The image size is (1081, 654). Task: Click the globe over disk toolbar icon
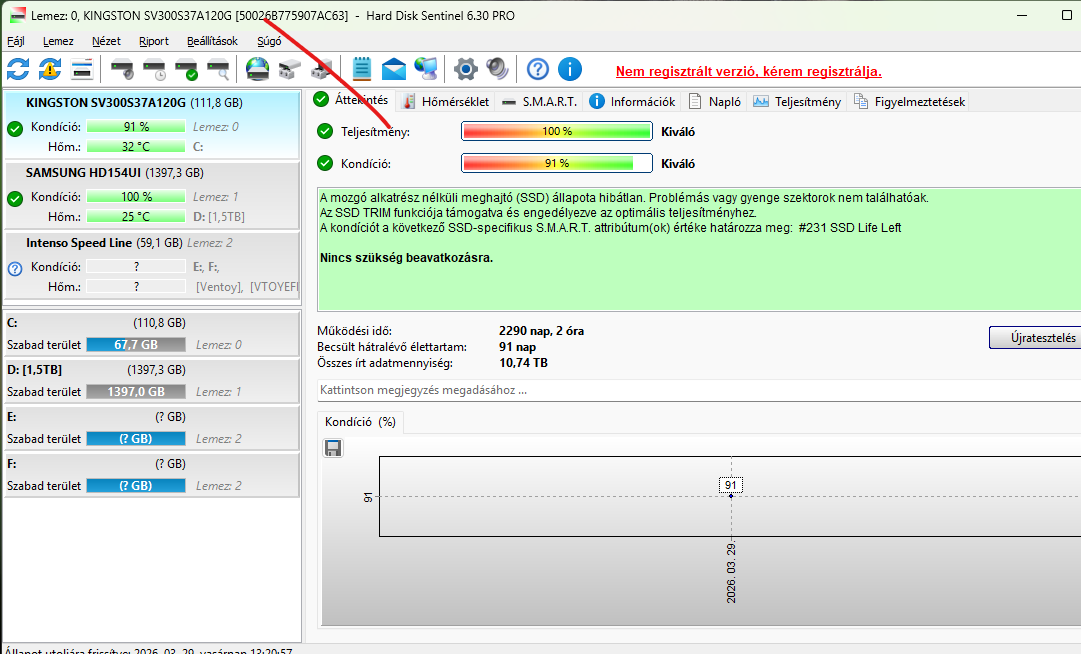pyautogui.click(x=257, y=69)
